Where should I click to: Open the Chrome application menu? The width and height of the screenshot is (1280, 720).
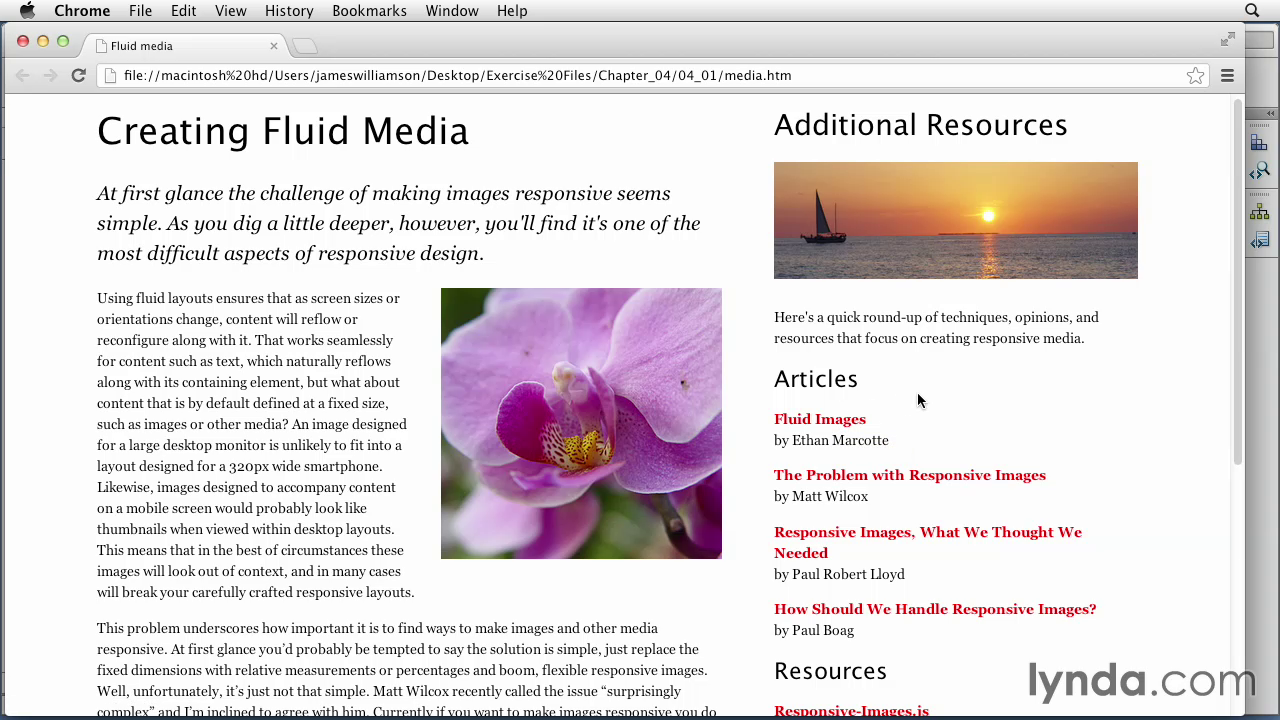[82, 11]
